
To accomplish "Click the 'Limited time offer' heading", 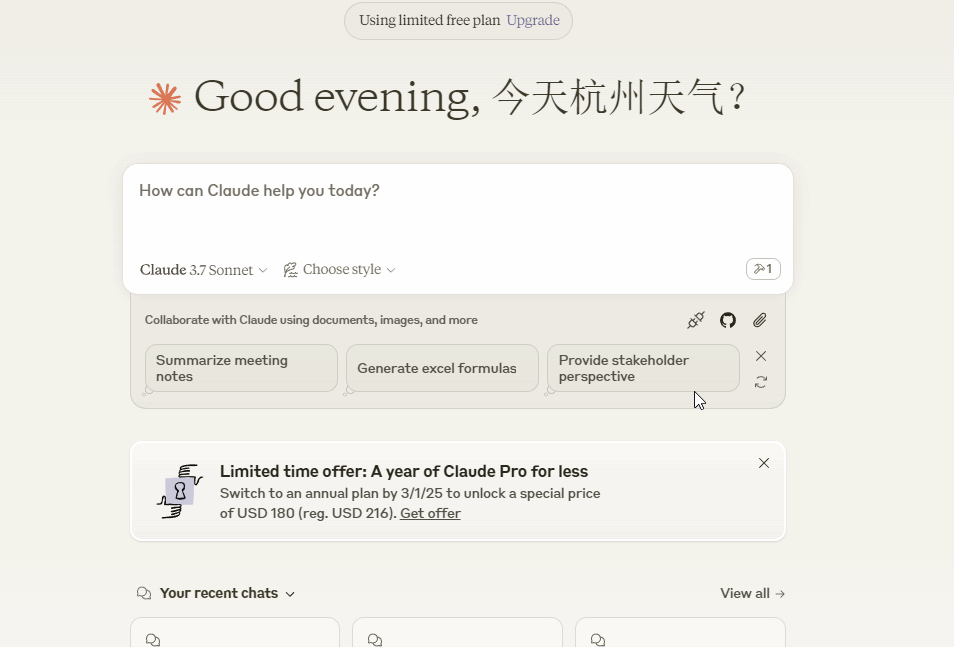I will tap(403, 472).
